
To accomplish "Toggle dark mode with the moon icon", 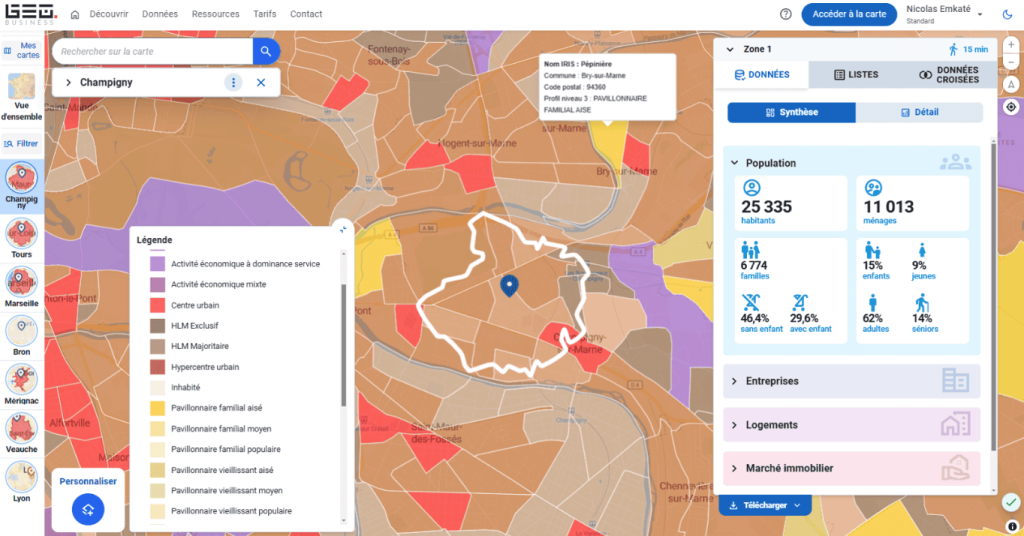I will (x=1006, y=14).
